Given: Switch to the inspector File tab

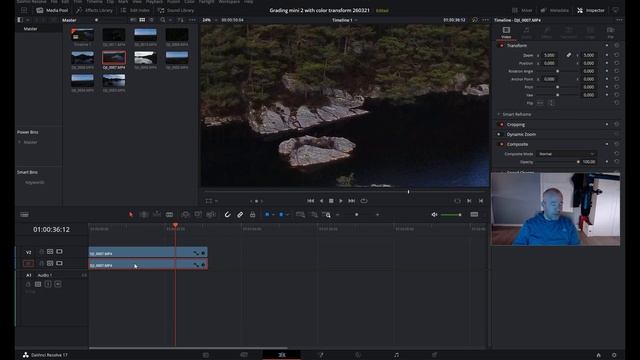Looking at the screenshot, I should pyautogui.click(x=610, y=32).
